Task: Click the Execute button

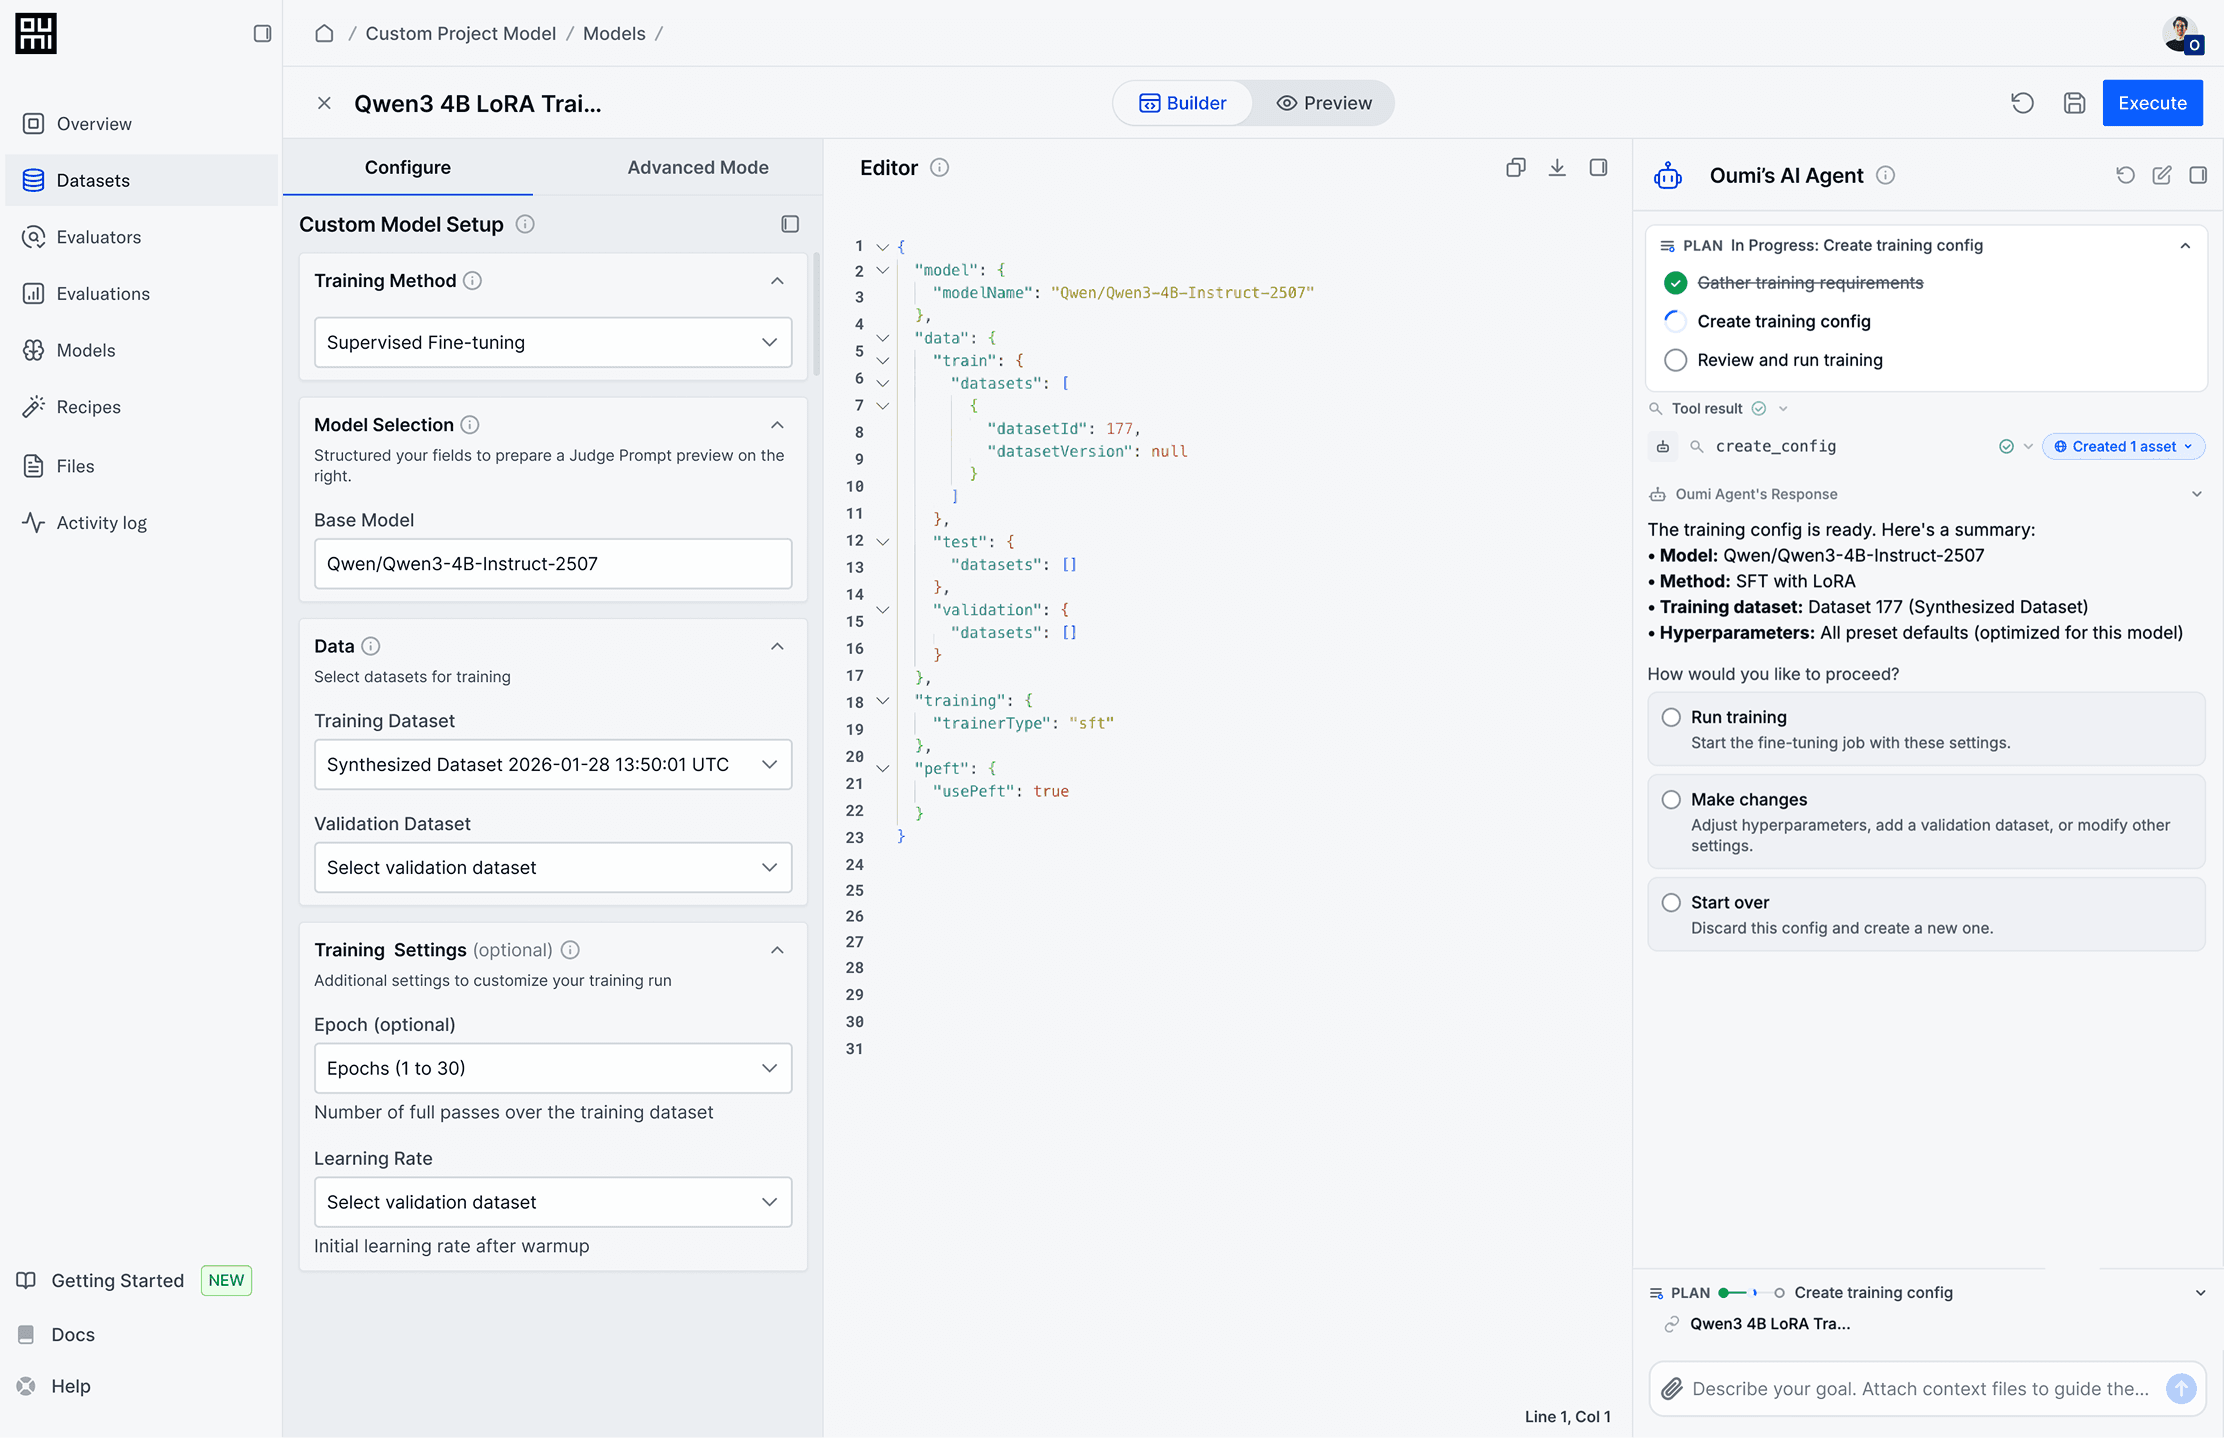Action: [2152, 102]
